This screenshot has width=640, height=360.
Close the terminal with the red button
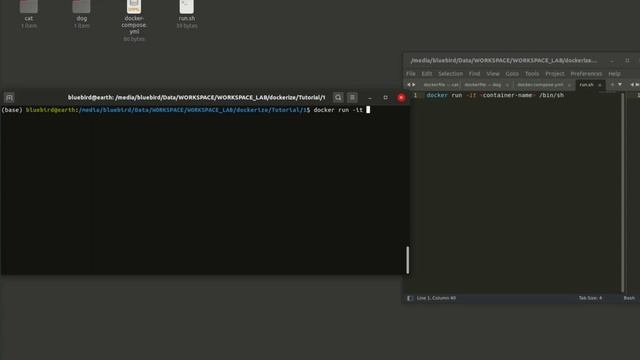[x=401, y=98]
